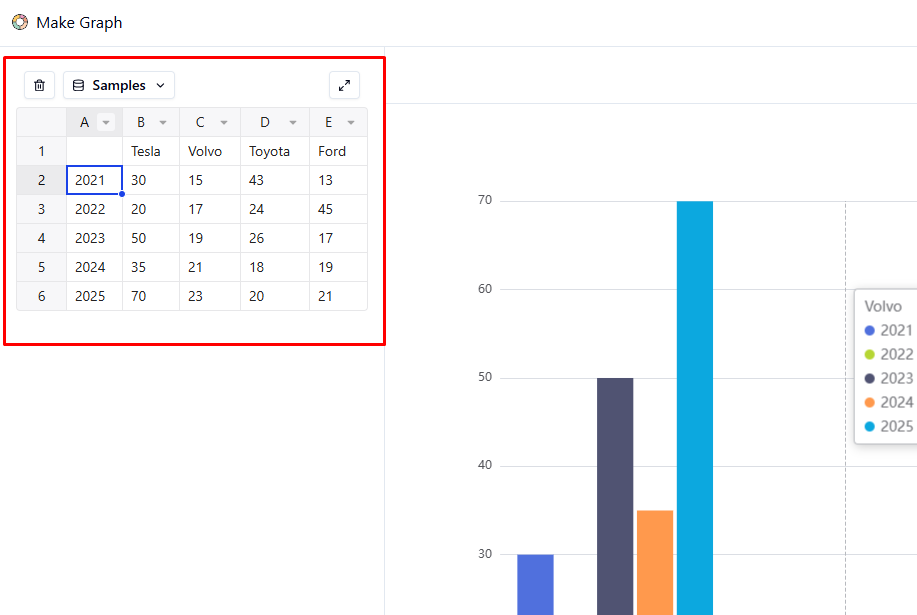Select Ford 2021 value 13

pyautogui.click(x=339, y=180)
